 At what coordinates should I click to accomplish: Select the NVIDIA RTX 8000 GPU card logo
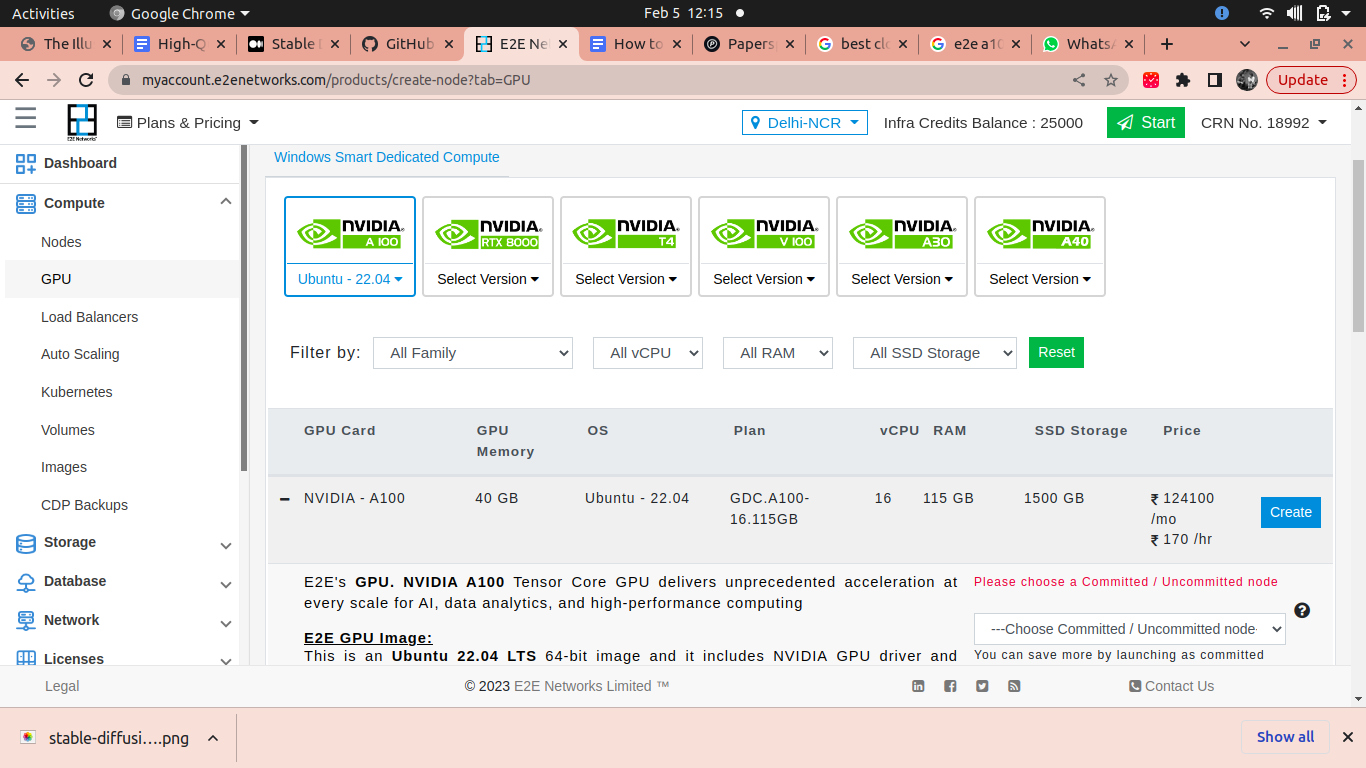point(488,233)
